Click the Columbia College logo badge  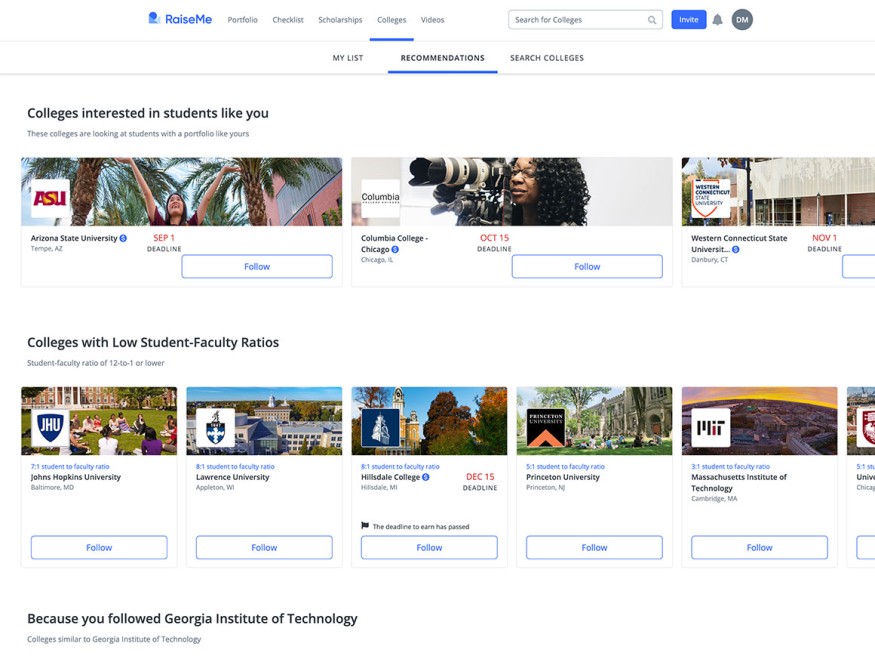(381, 198)
